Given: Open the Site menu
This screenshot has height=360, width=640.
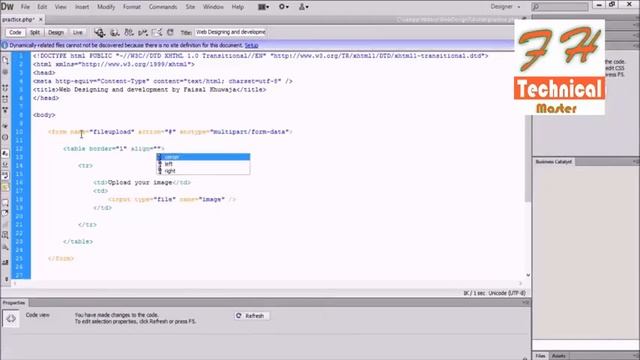Looking at the screenshot, I should [190, 7].
